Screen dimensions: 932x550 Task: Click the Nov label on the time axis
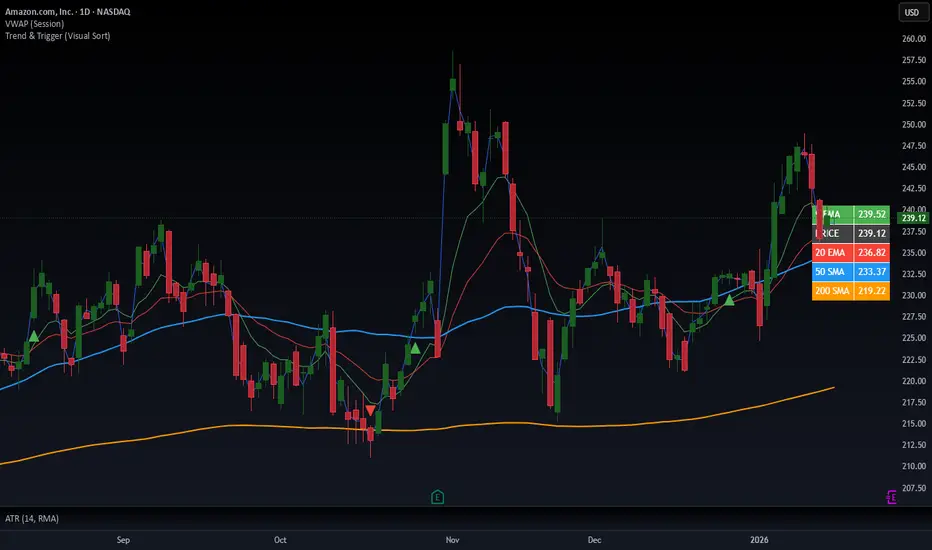coord(452,540)
